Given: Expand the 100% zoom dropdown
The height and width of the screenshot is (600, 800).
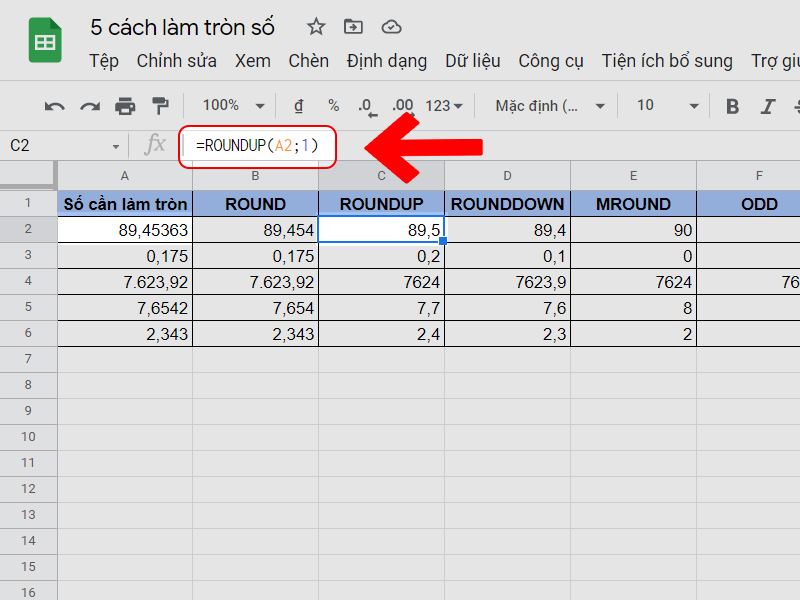Looking at the screenshot, I should 233,106.
